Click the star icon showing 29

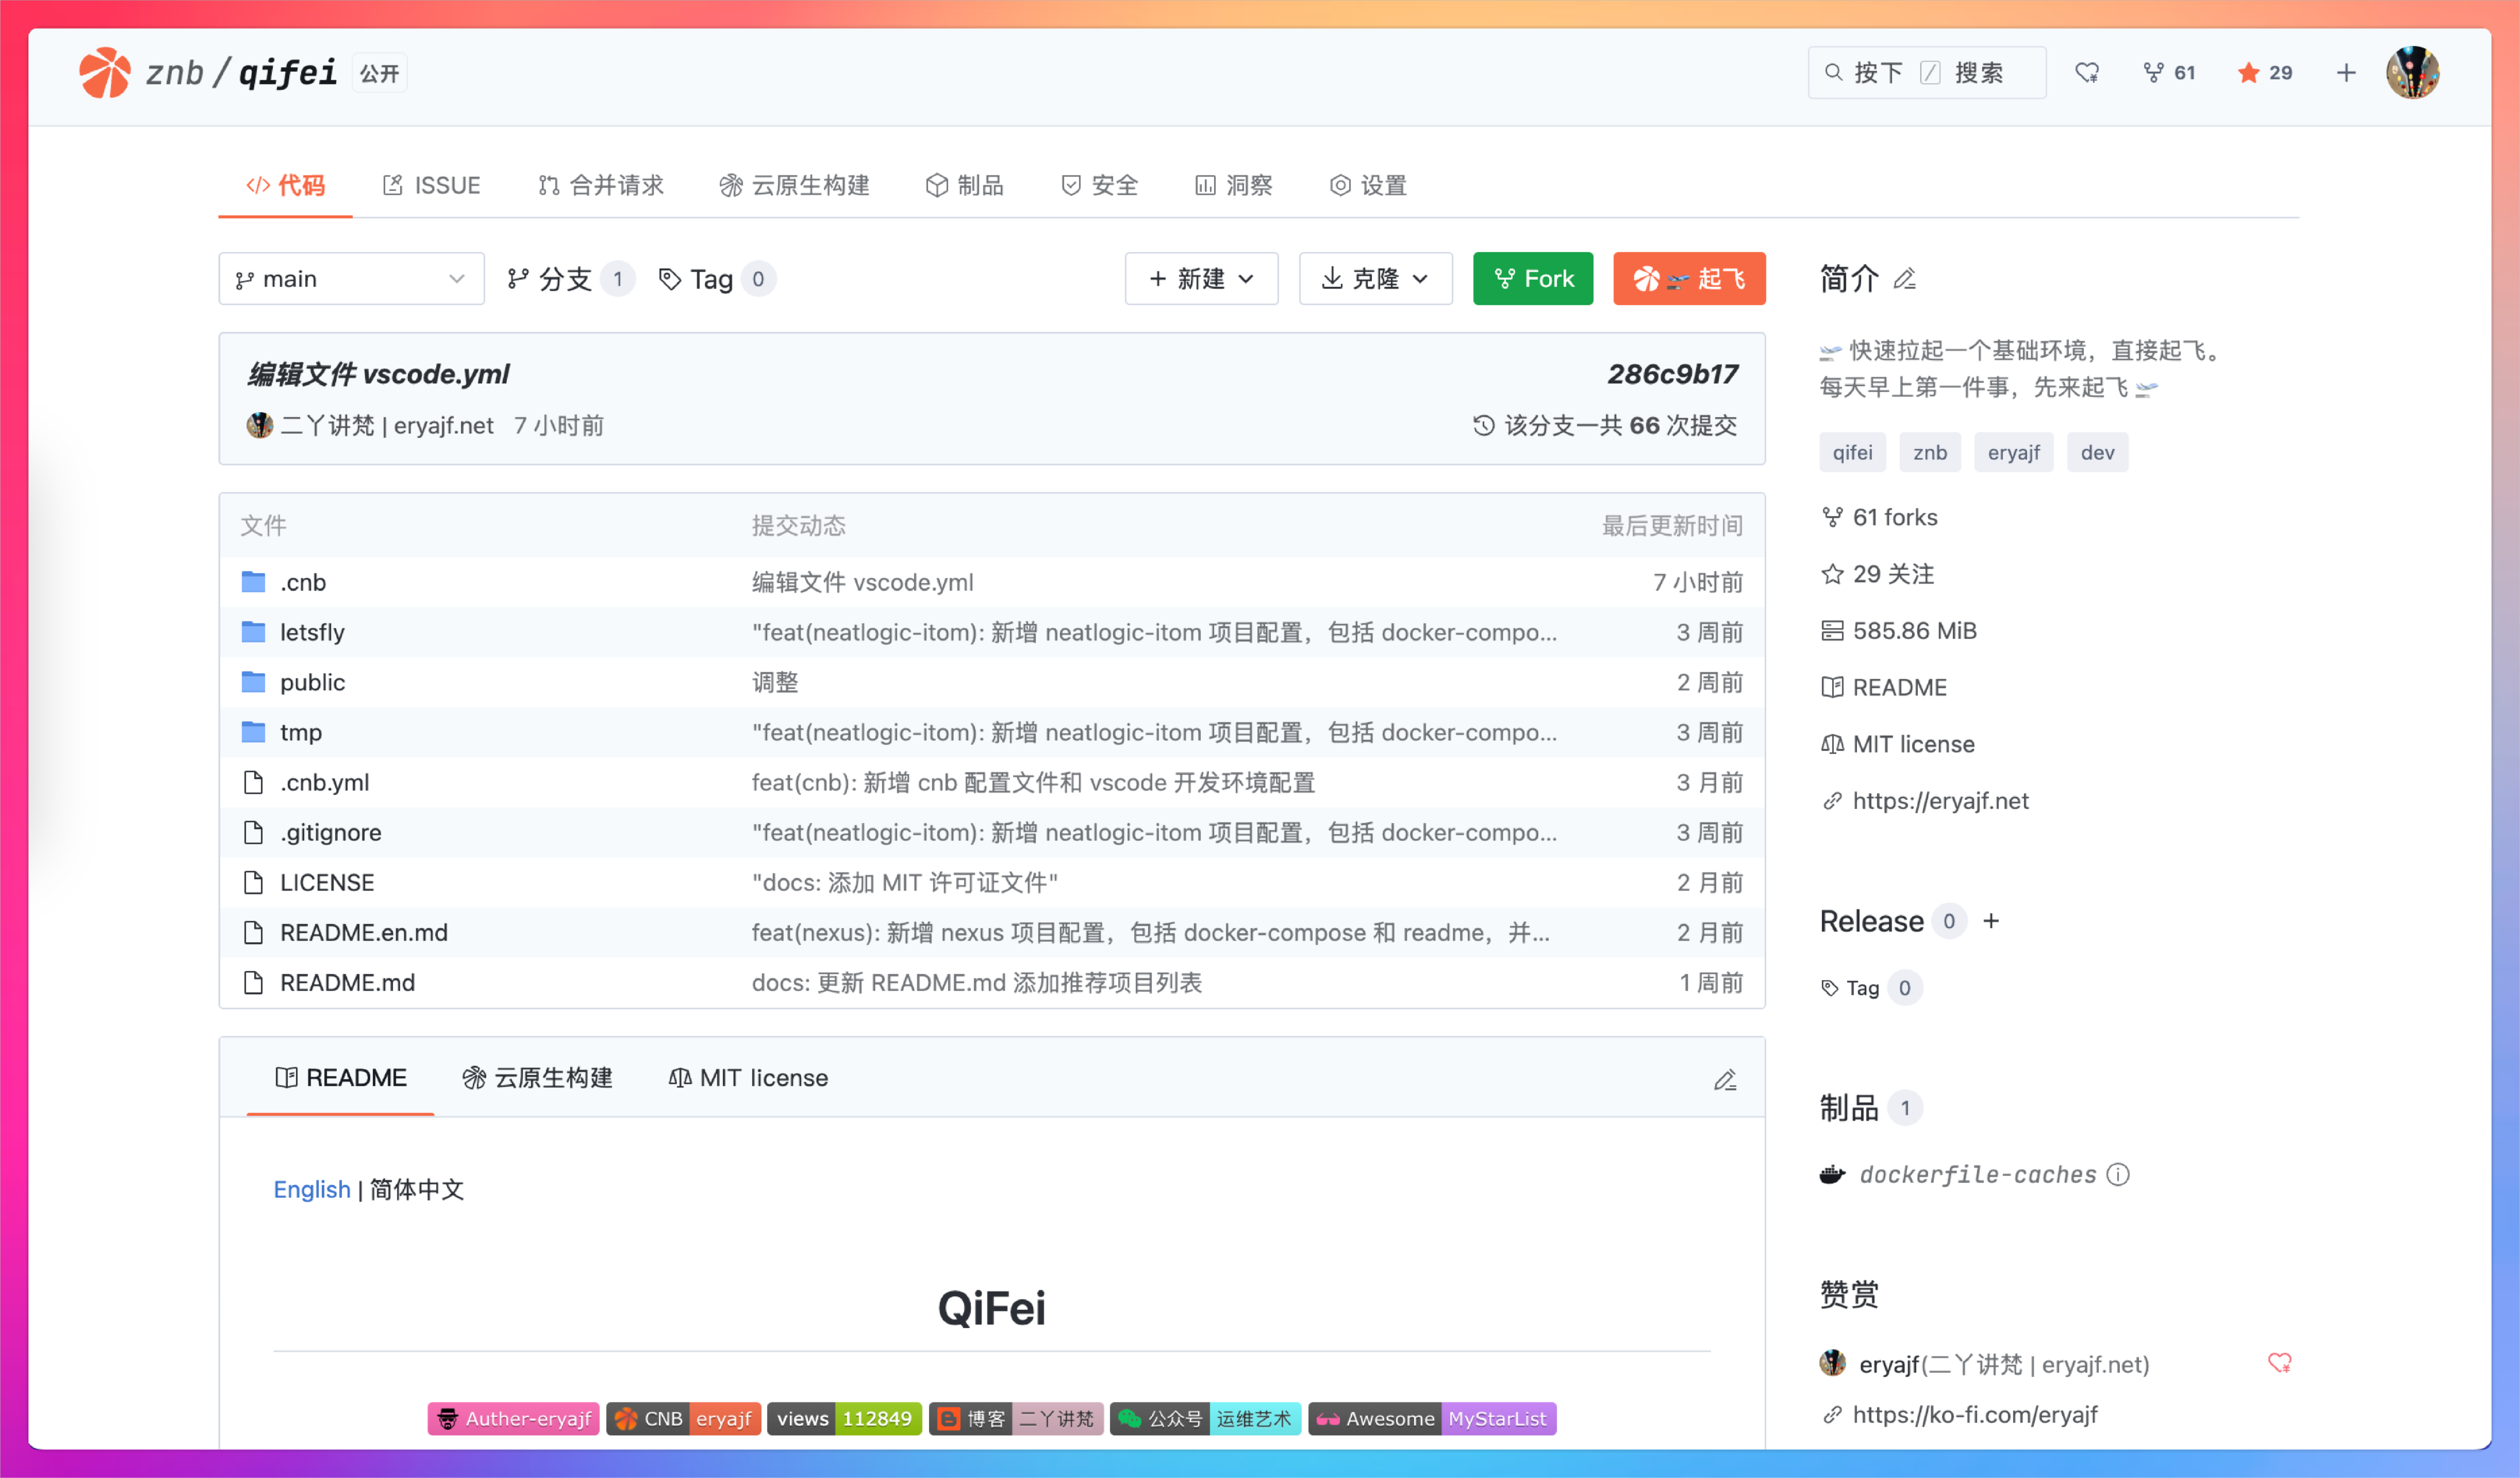pos(2248,73)
